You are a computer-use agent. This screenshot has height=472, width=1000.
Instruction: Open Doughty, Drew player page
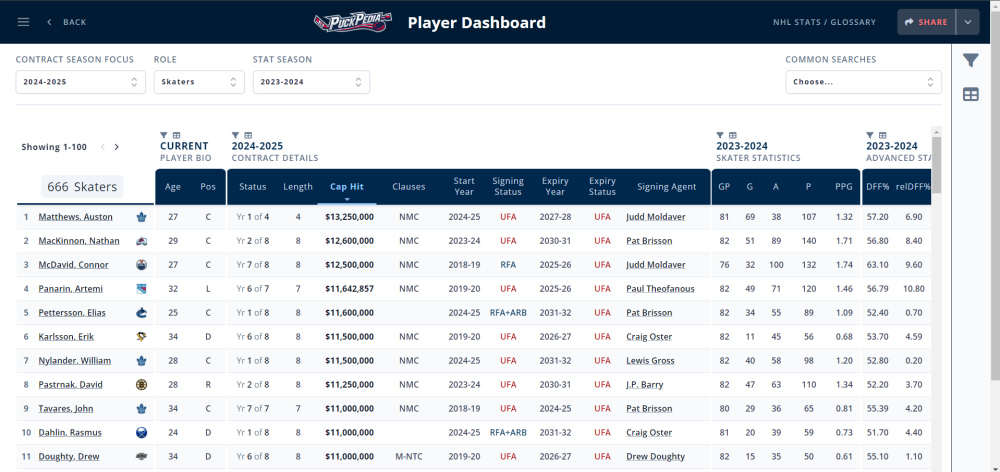[x=69, y=457]
